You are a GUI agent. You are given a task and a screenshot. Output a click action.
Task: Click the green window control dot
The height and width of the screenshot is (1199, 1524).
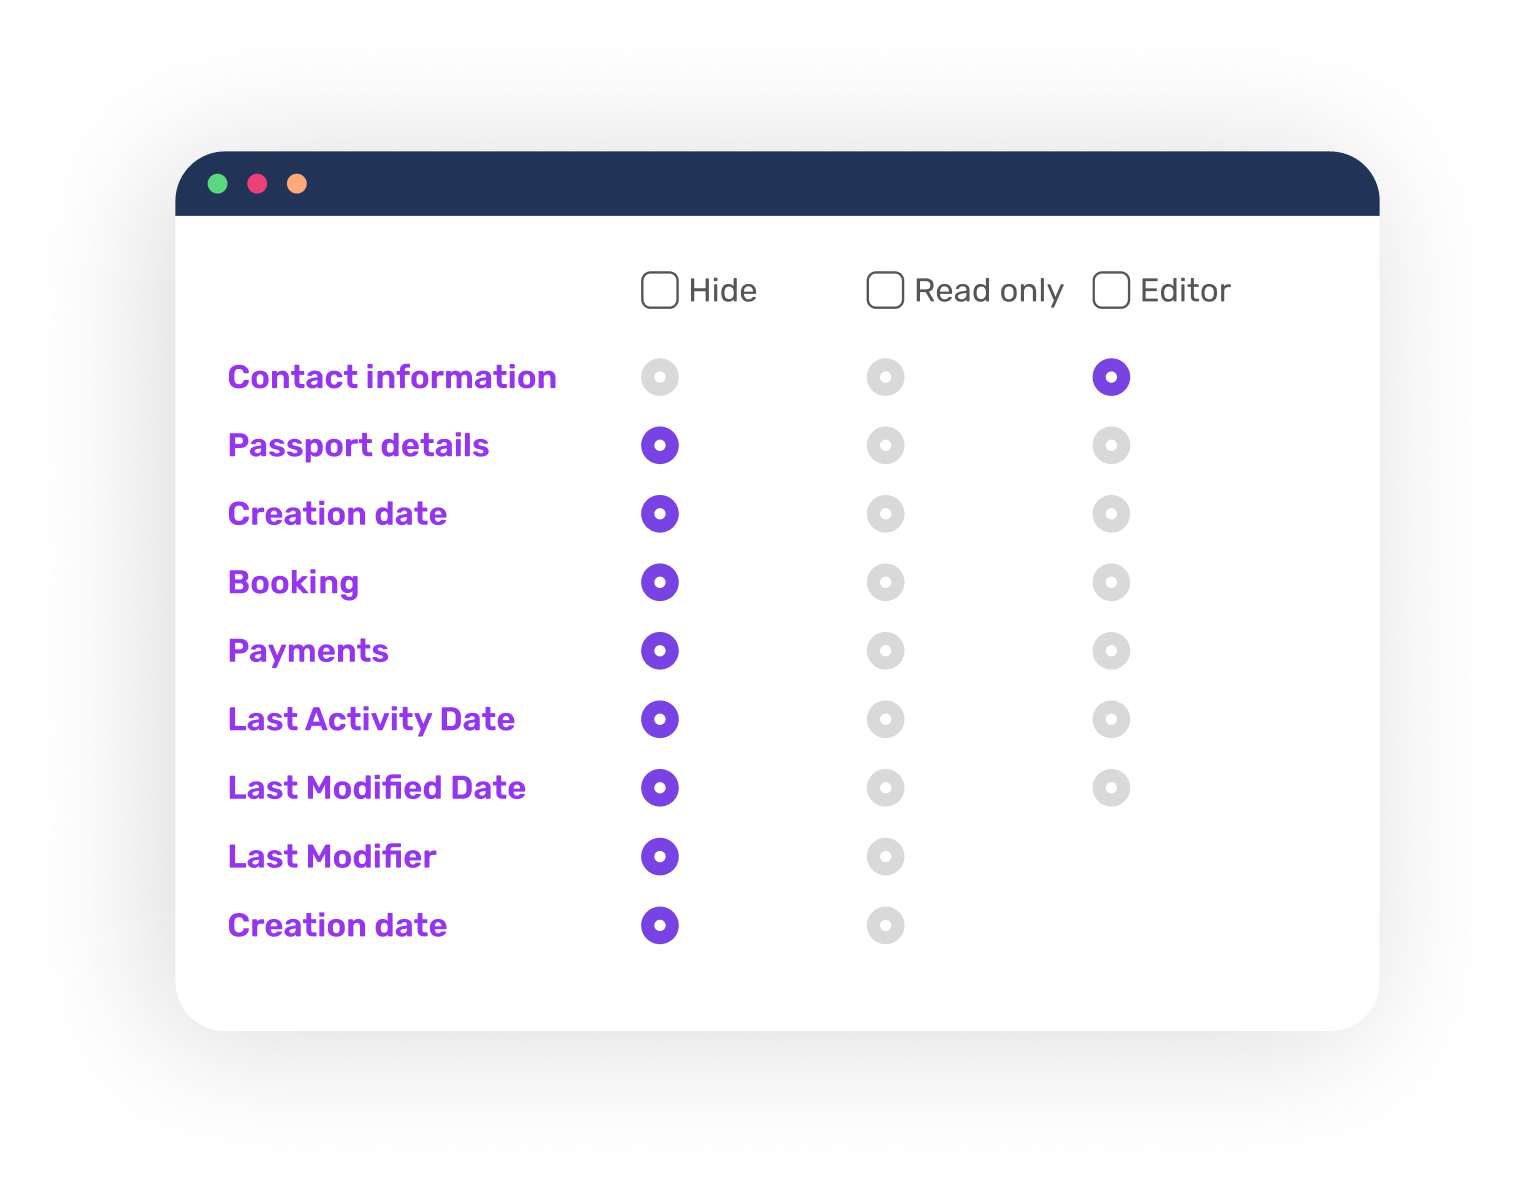coord(219,183)
